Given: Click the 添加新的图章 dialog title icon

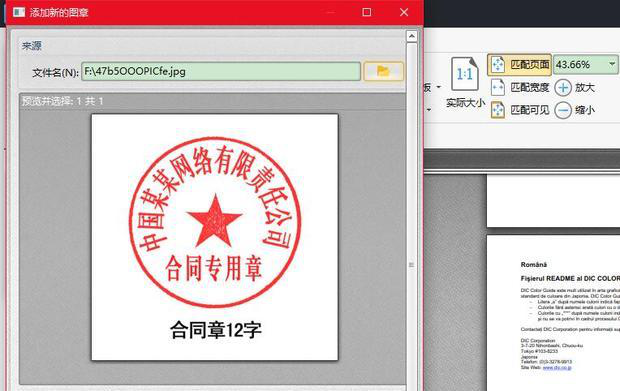Looking at the screenshot, I should click(x=19, y=12).
